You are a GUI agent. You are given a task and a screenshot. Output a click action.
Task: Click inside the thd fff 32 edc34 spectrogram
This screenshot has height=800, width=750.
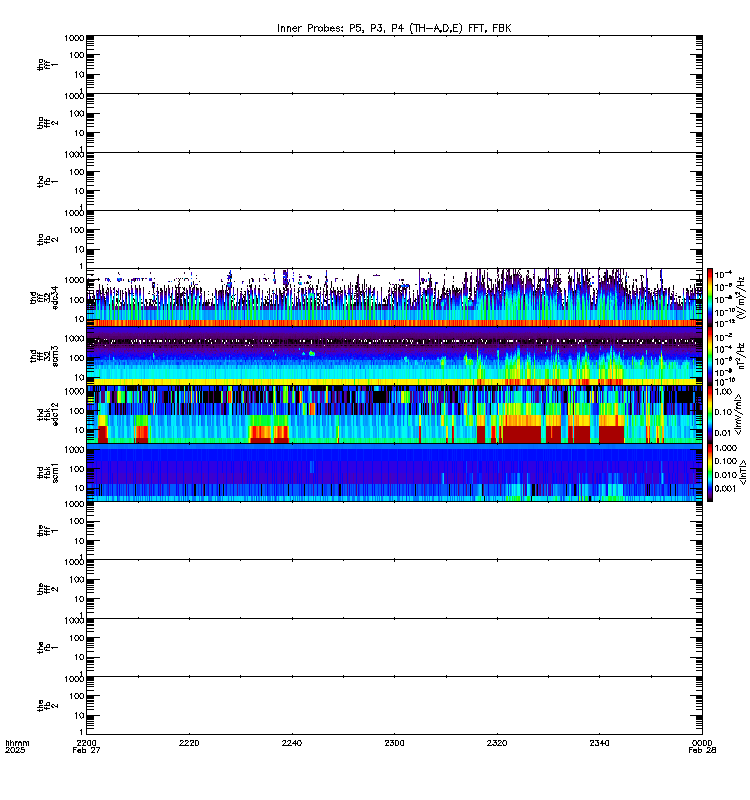pos(394,298)
